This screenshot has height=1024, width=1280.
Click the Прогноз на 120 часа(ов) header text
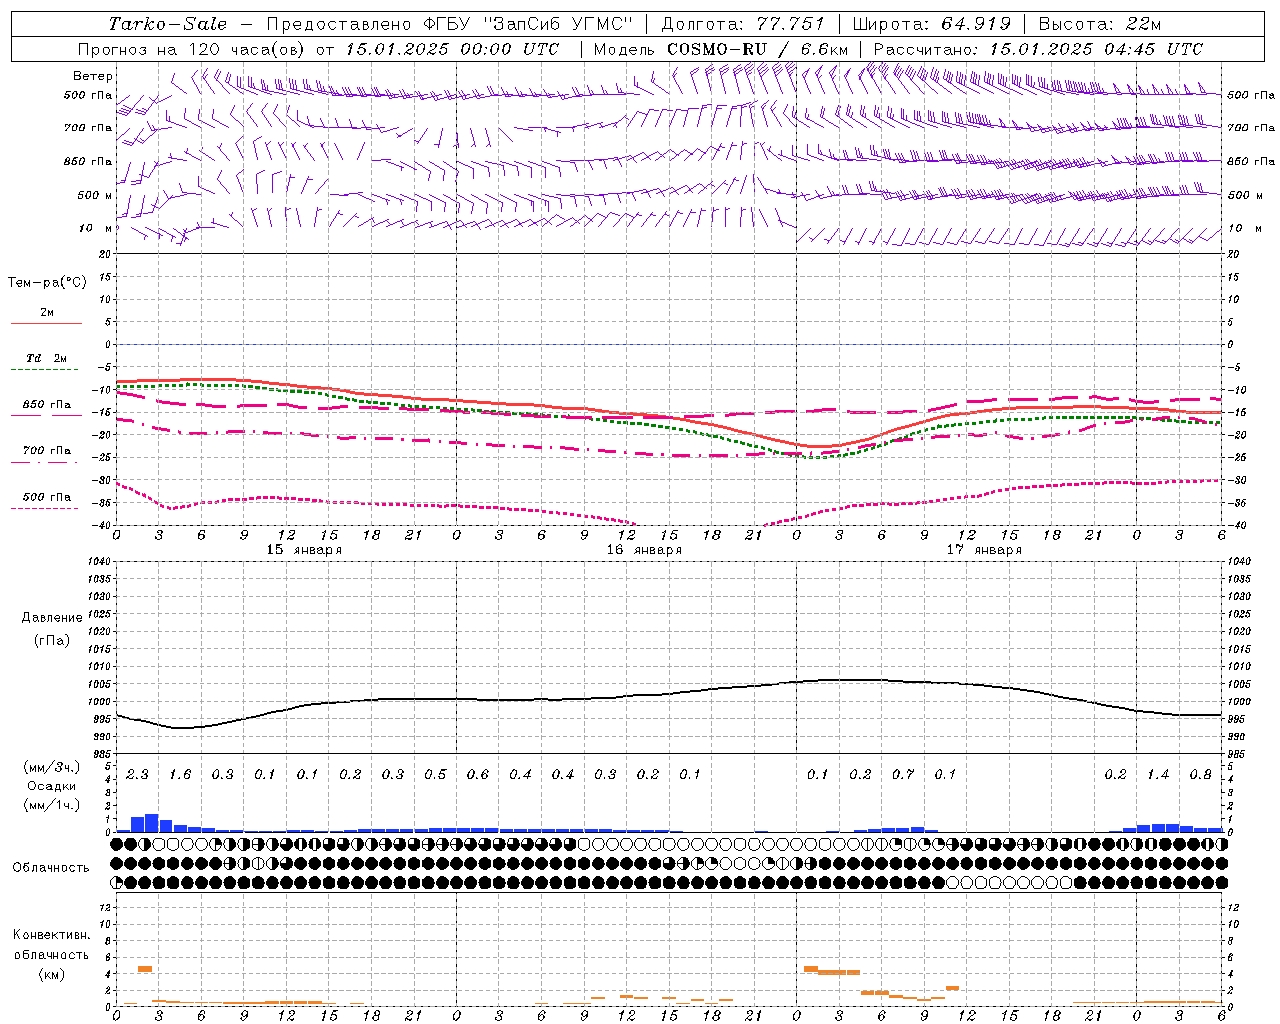[192, 49]
